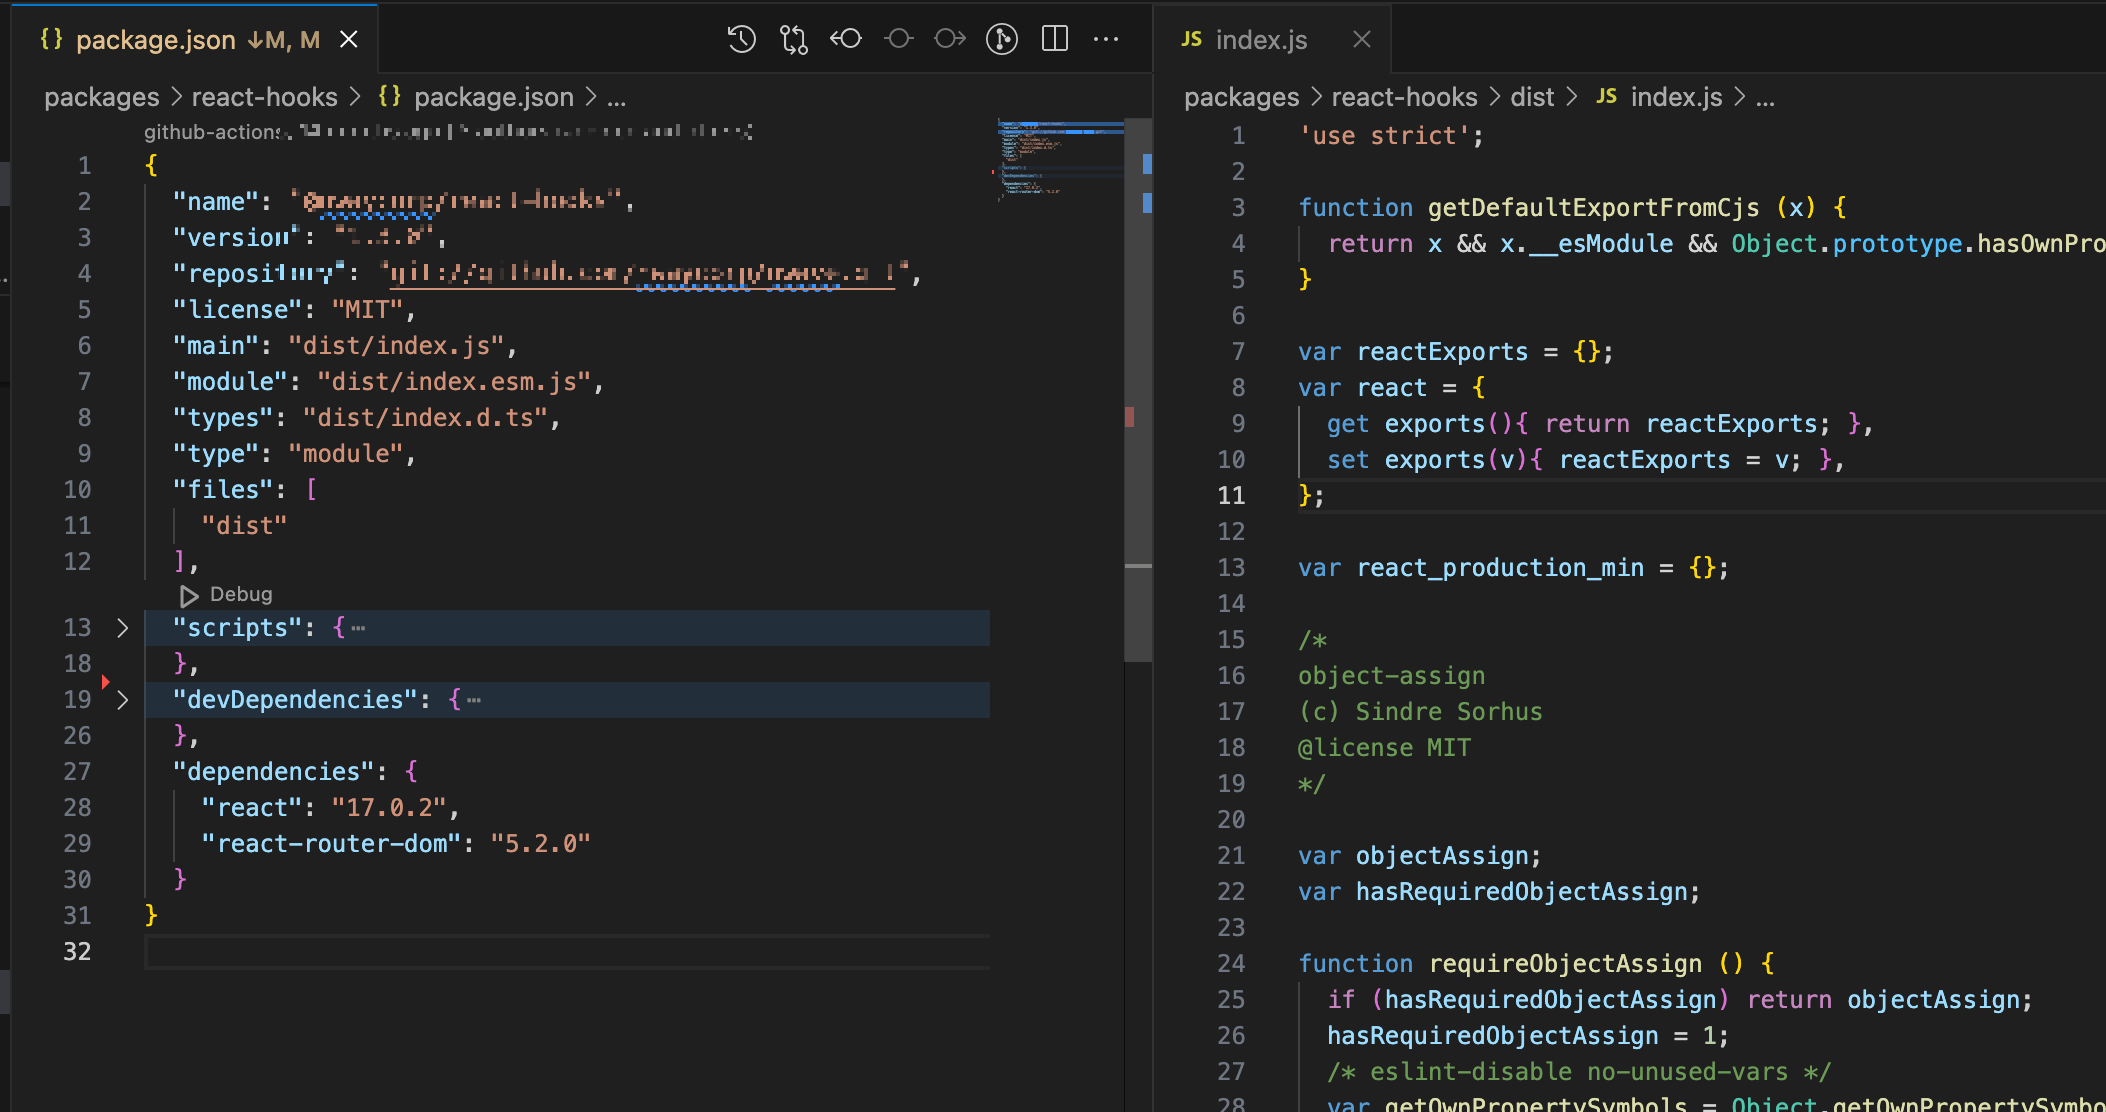Expand the folded devDependencies block
The height and width of the screenshot is (1112, 2106).
click(x=123, y=700)
